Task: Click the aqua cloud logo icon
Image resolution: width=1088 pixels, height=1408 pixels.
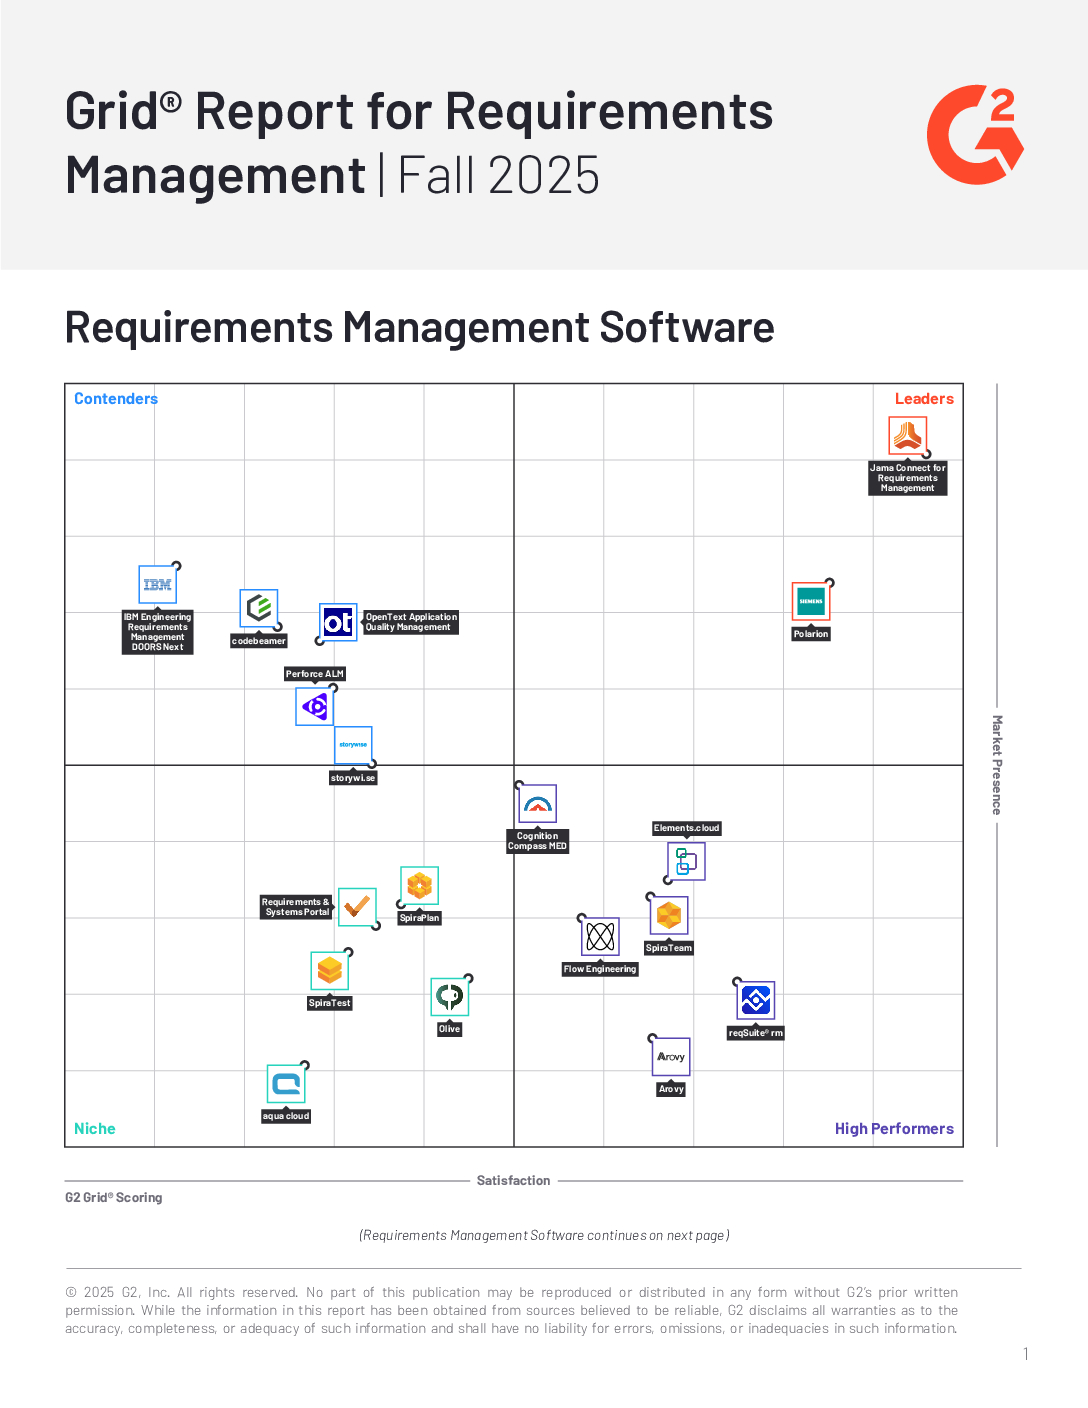Action: (286, 1084)
